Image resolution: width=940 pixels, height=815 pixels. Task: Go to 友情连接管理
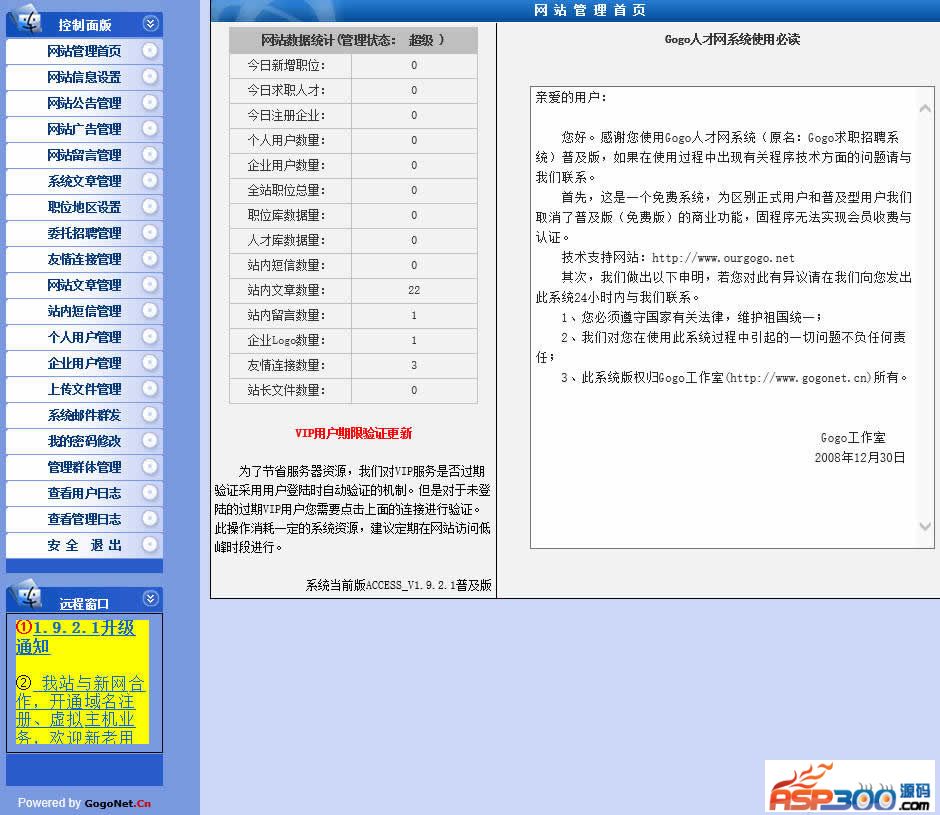84,259
